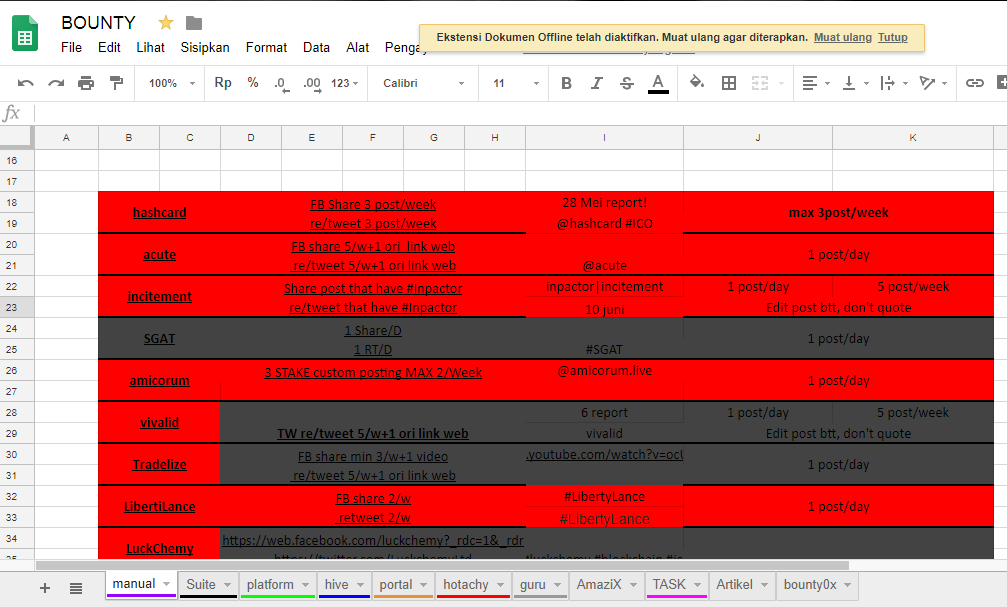Open the Alat menu

[357, 48]
